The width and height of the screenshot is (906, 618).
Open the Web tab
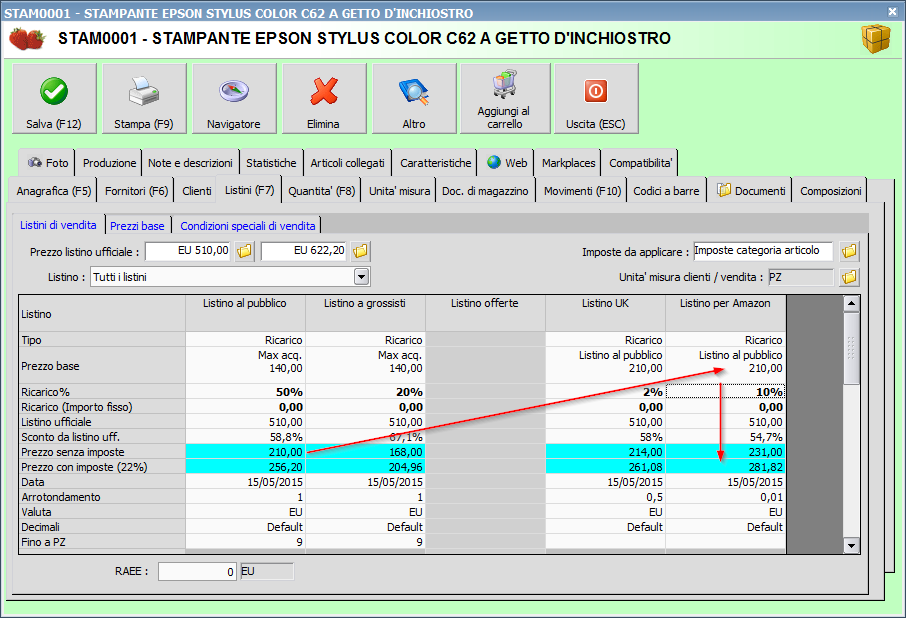(x=507, y=163)
